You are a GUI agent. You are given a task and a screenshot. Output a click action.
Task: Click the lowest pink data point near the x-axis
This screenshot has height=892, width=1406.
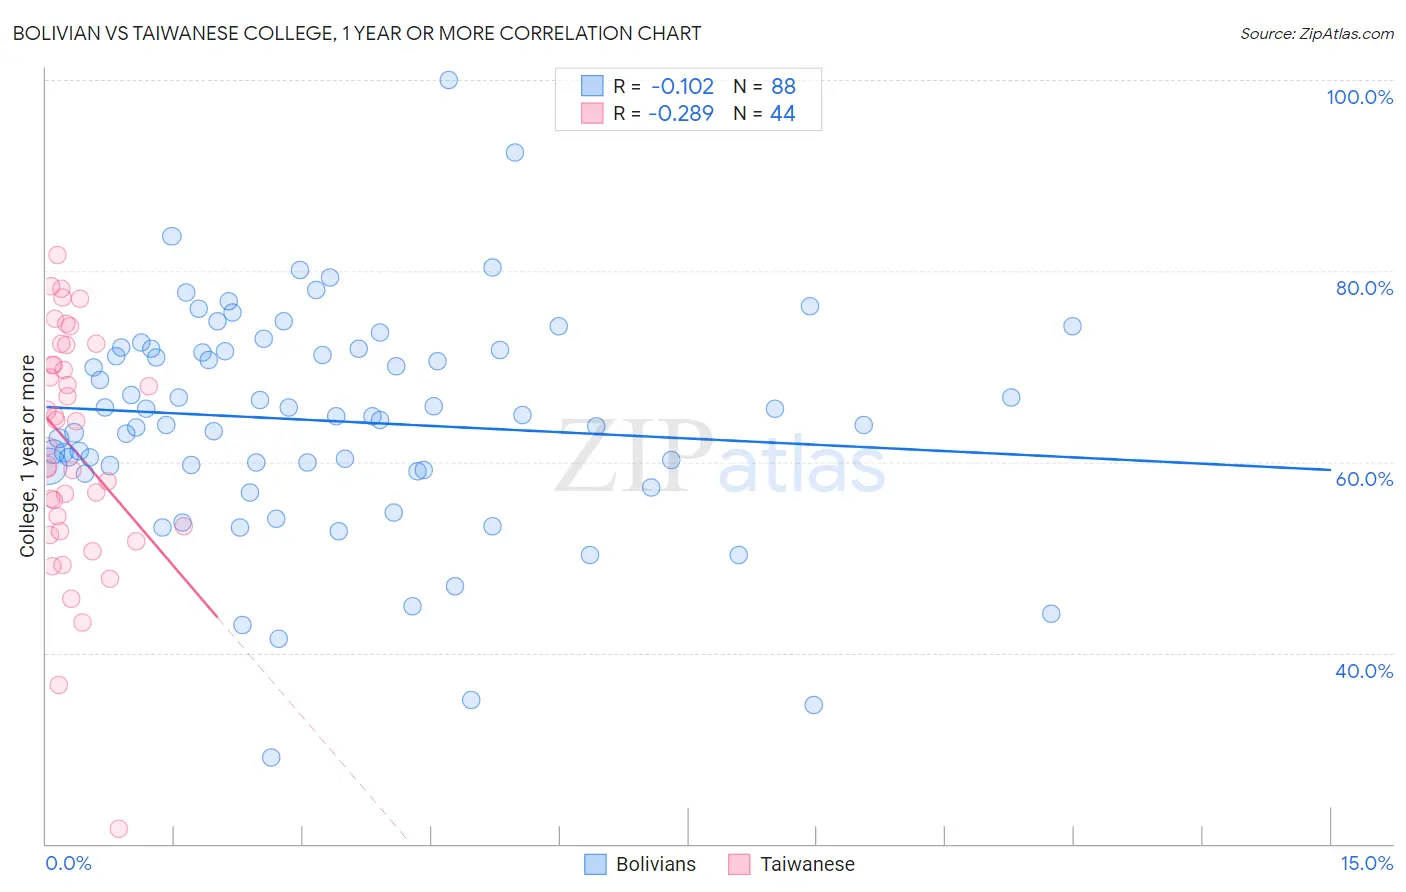coord(118,828)
